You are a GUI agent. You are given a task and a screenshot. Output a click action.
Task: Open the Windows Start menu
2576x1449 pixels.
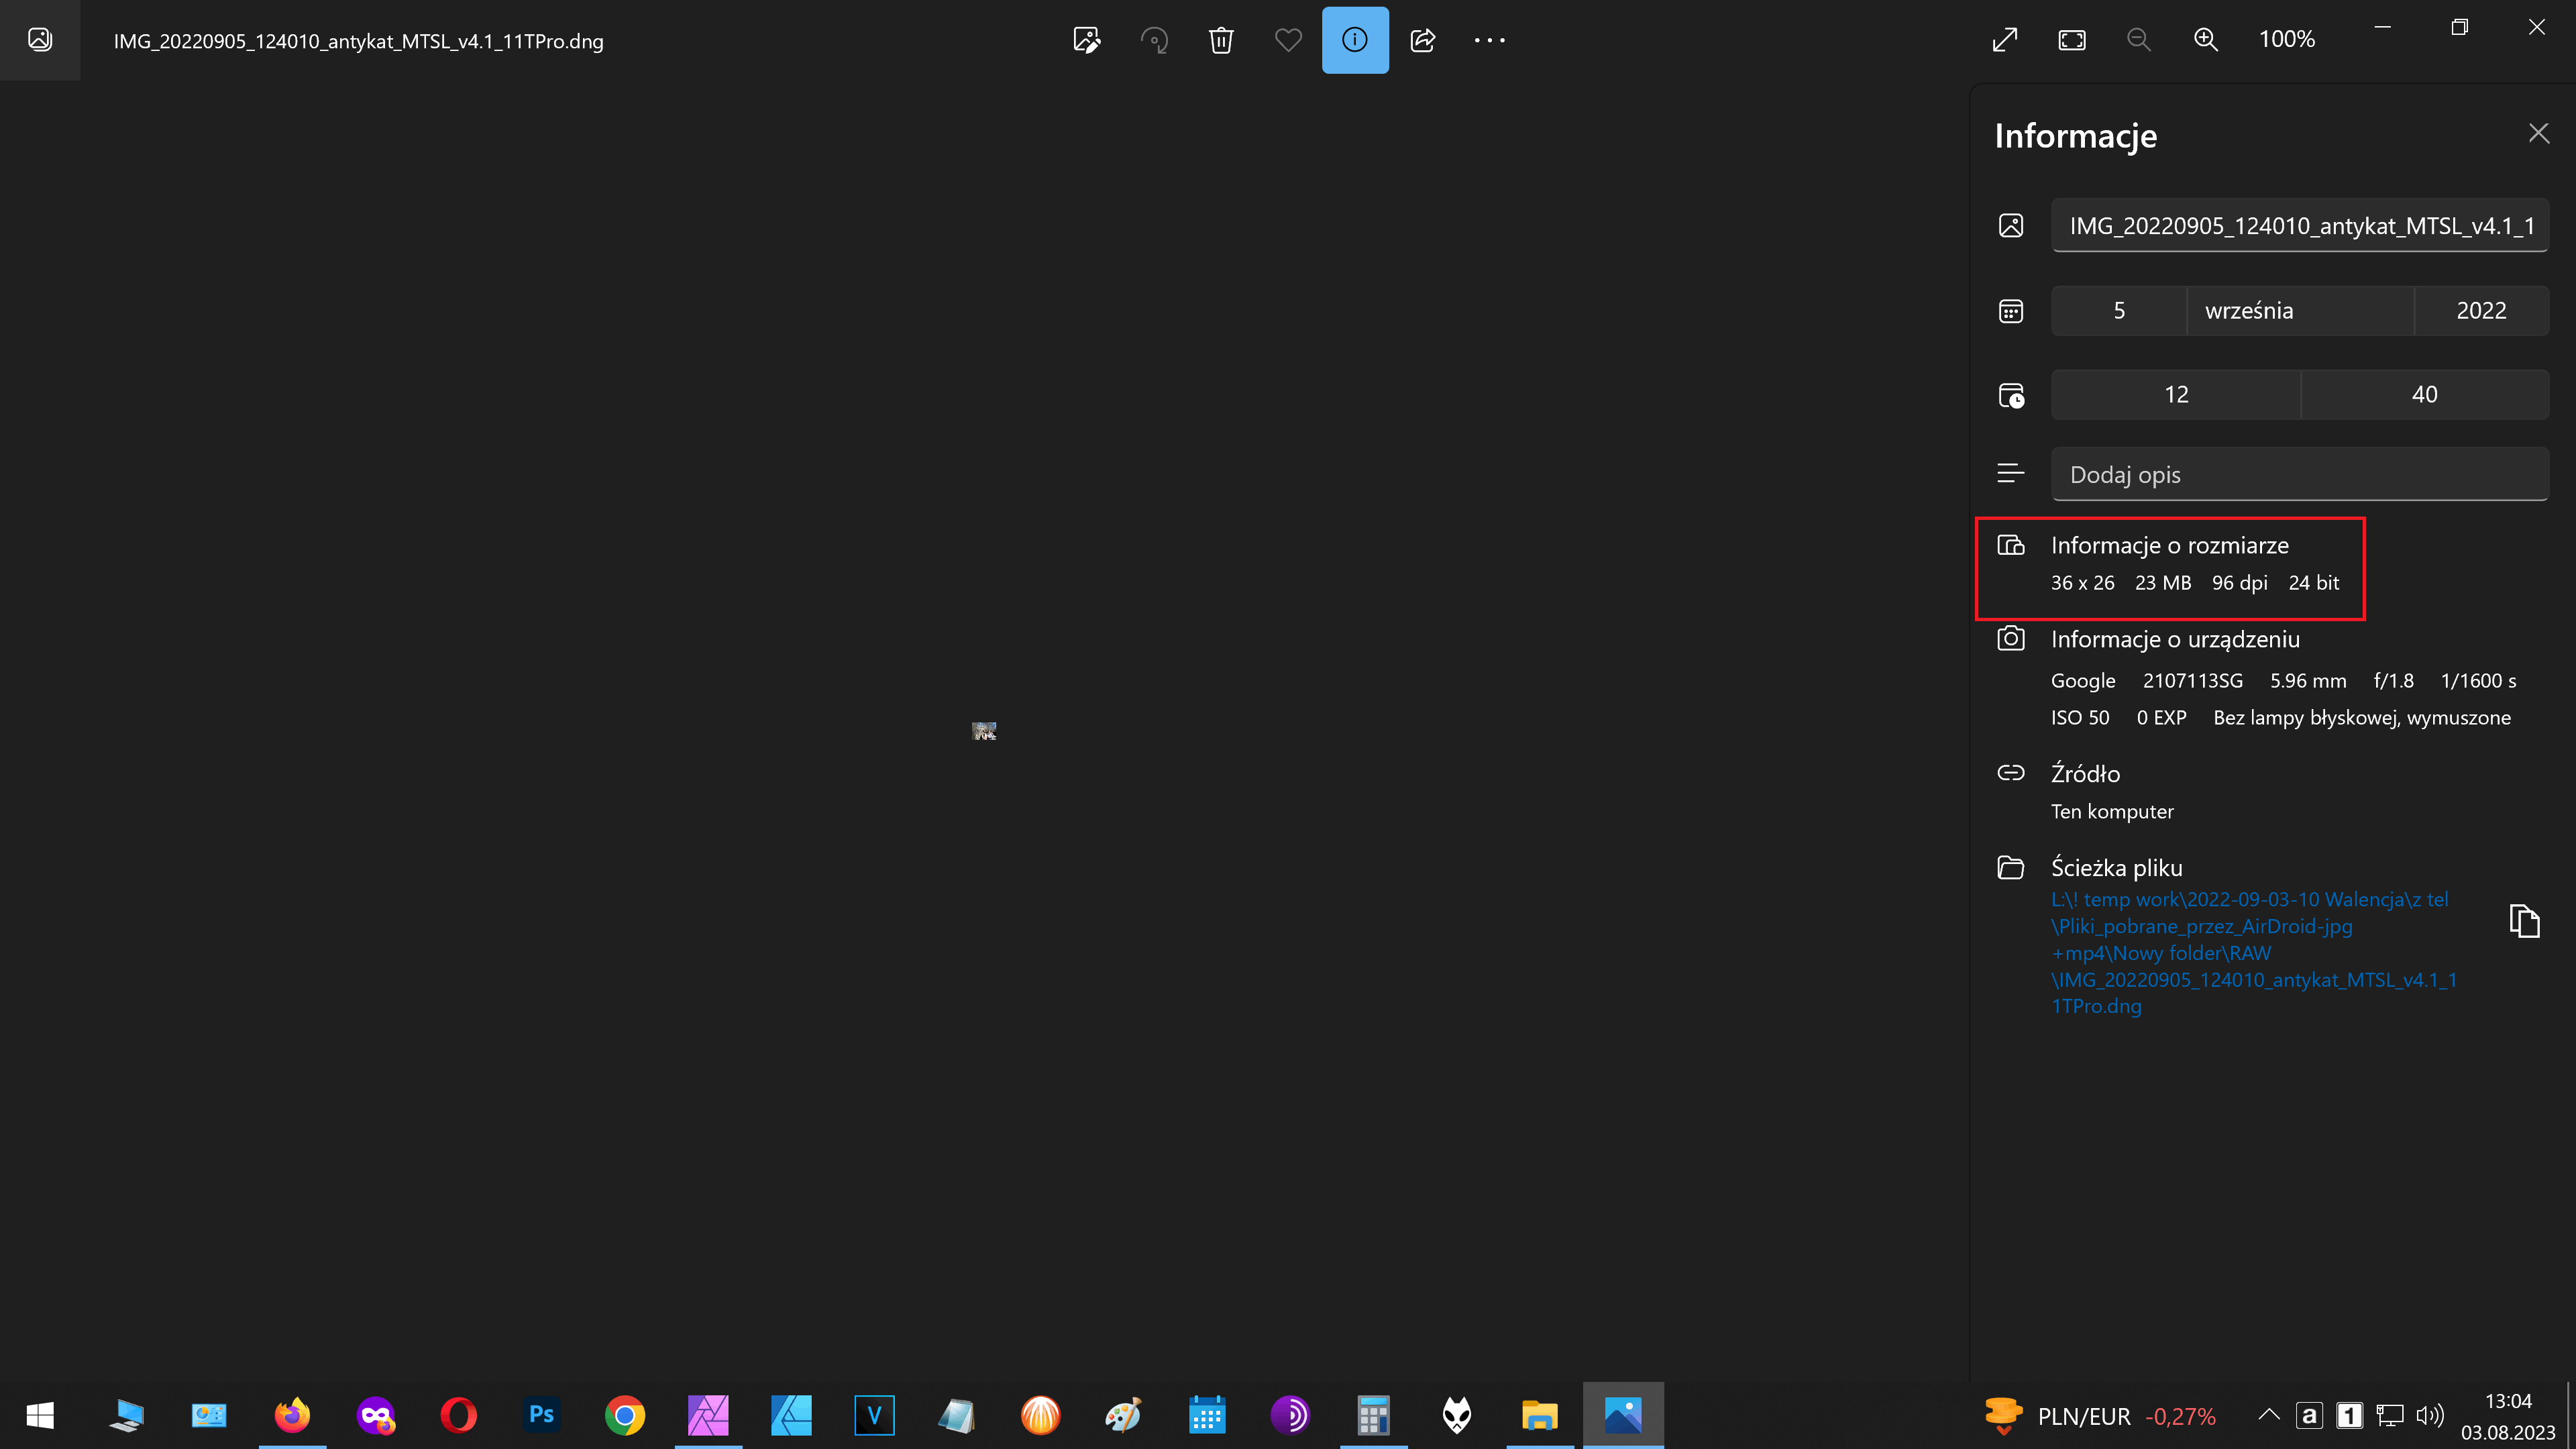[40, 1415]
